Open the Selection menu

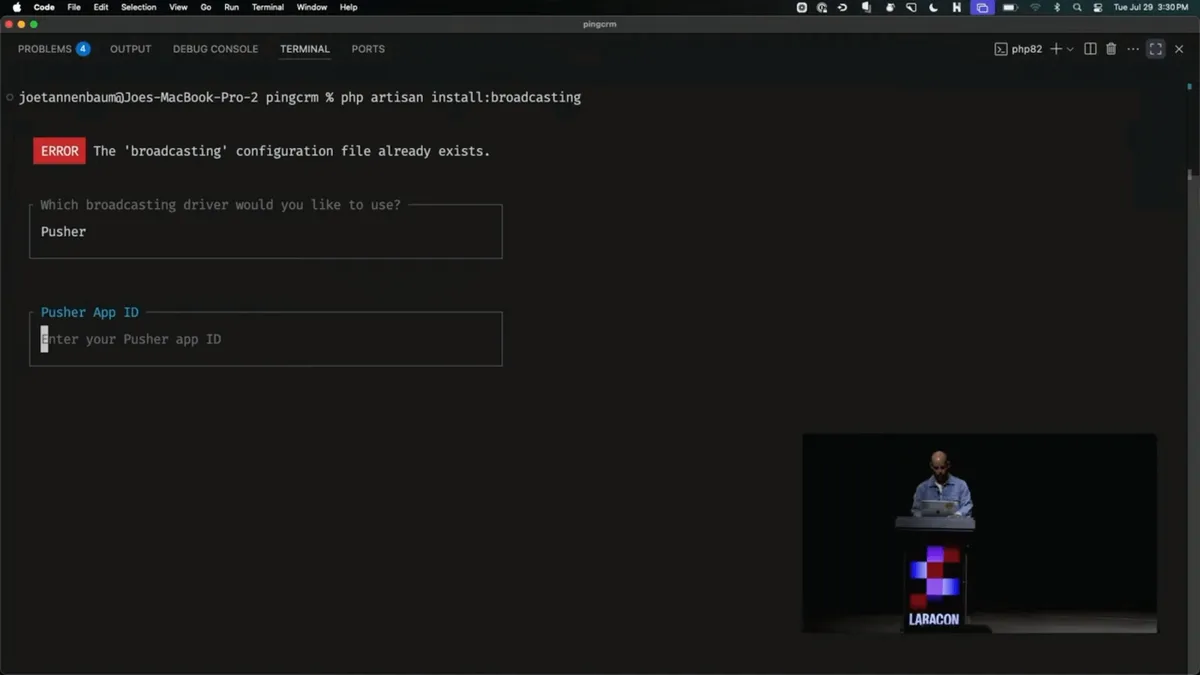point(139,7)
